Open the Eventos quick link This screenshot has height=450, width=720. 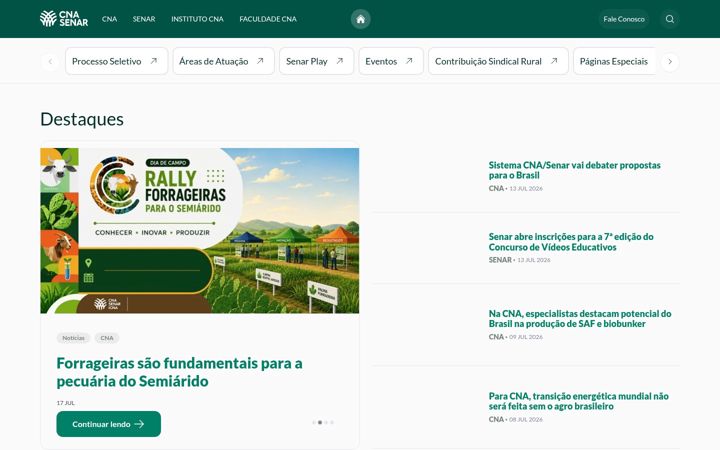[x=391, y=61]
